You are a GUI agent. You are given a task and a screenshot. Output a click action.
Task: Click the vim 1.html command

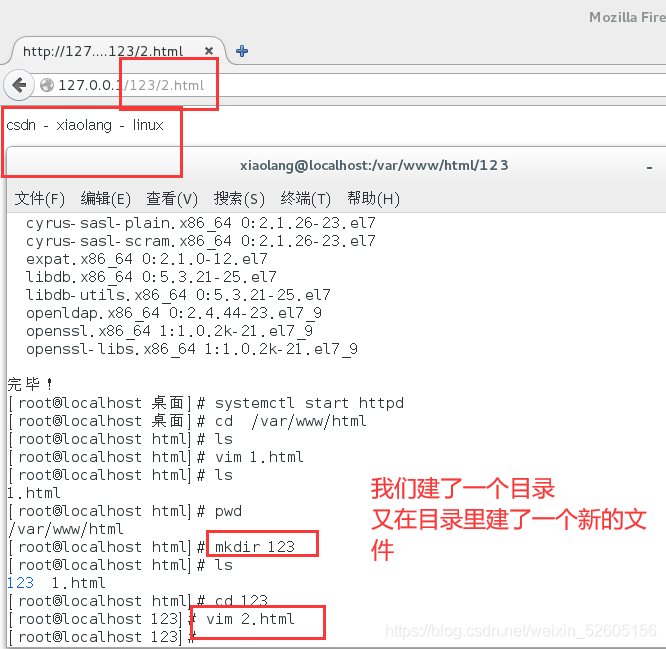[259, 457]
